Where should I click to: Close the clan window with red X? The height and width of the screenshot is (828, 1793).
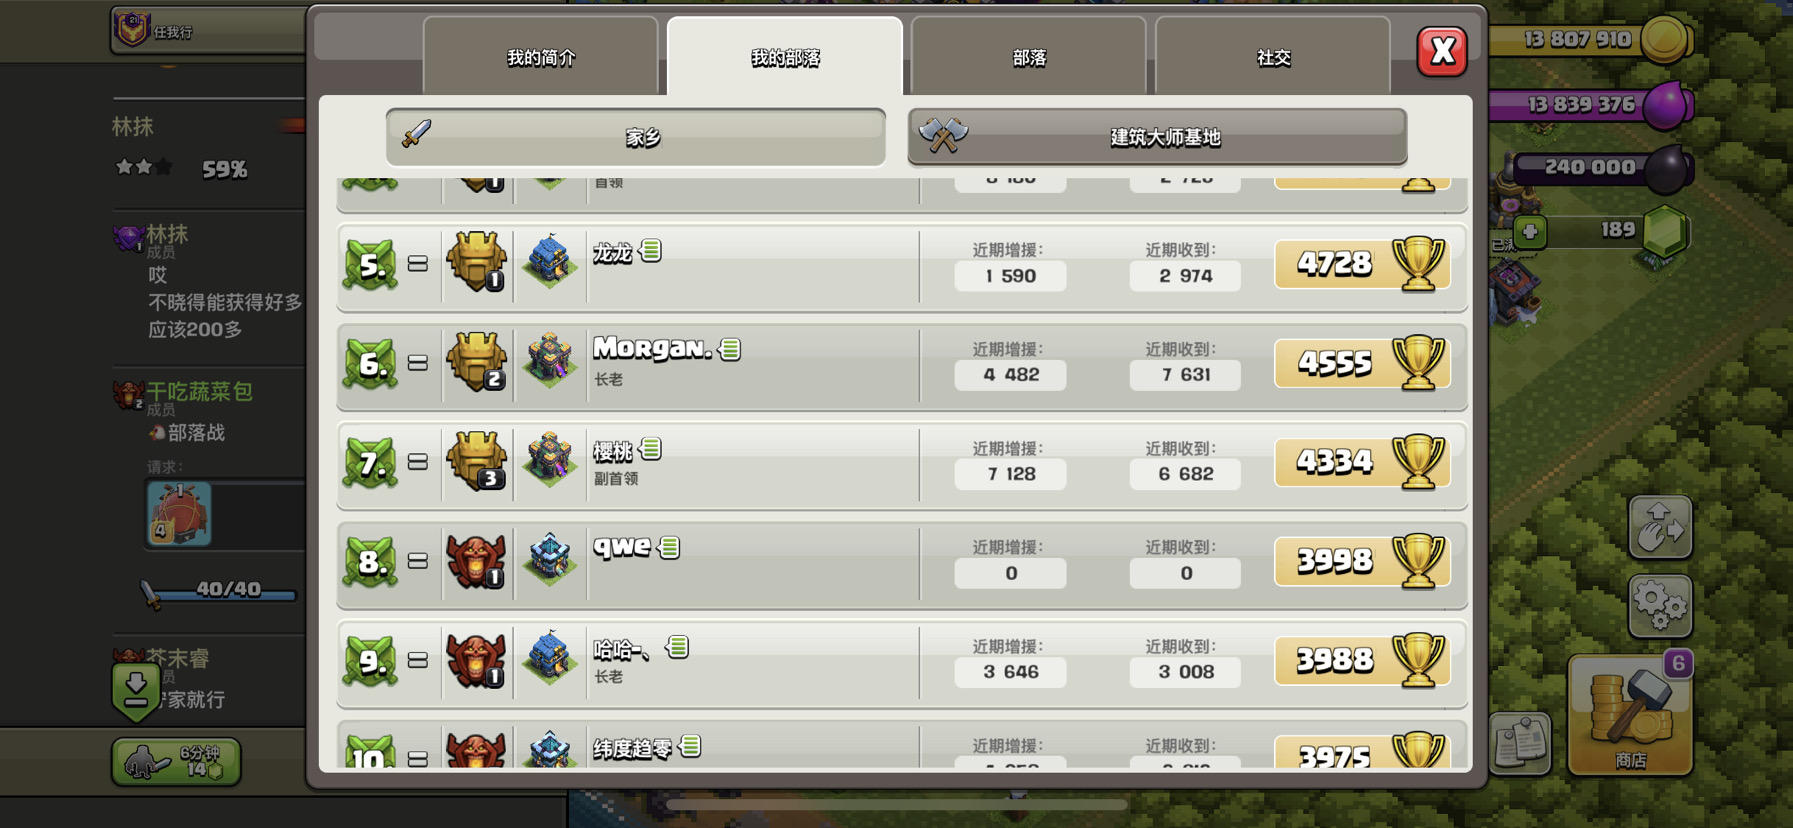[x=1442, y=51]
